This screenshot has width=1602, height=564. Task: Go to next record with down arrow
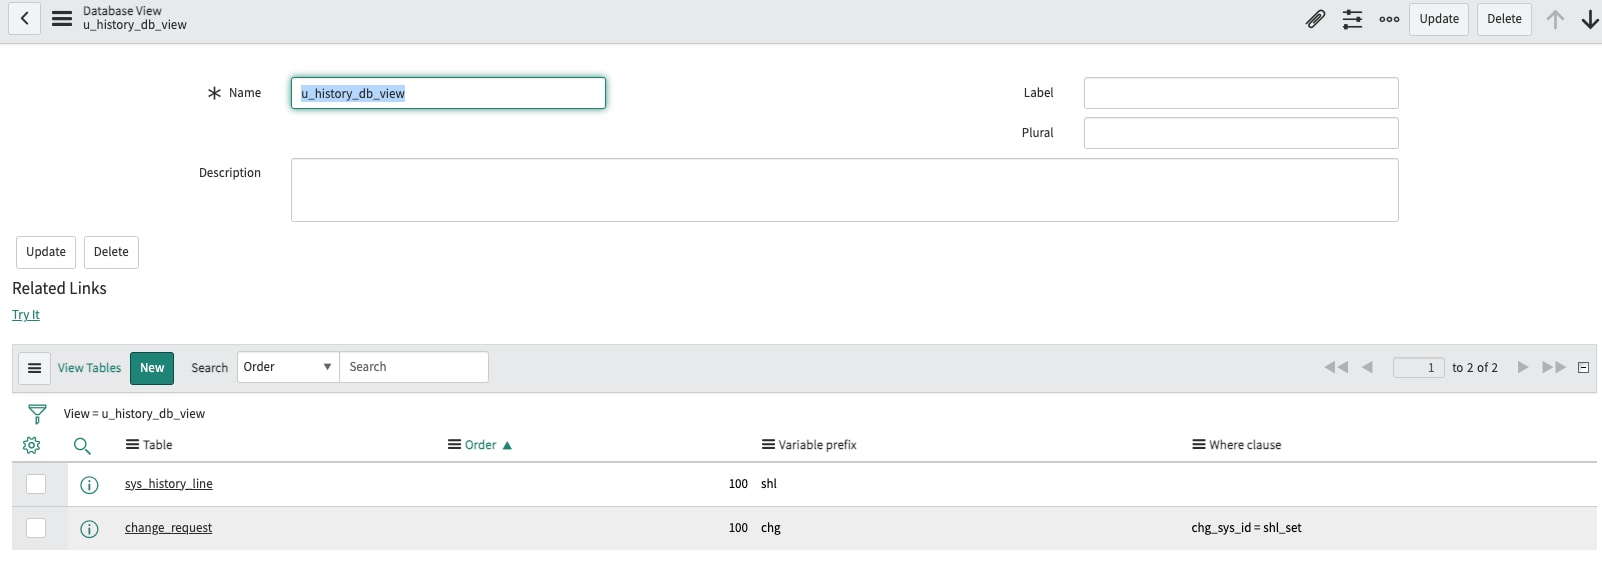(x=1590, y=19)
